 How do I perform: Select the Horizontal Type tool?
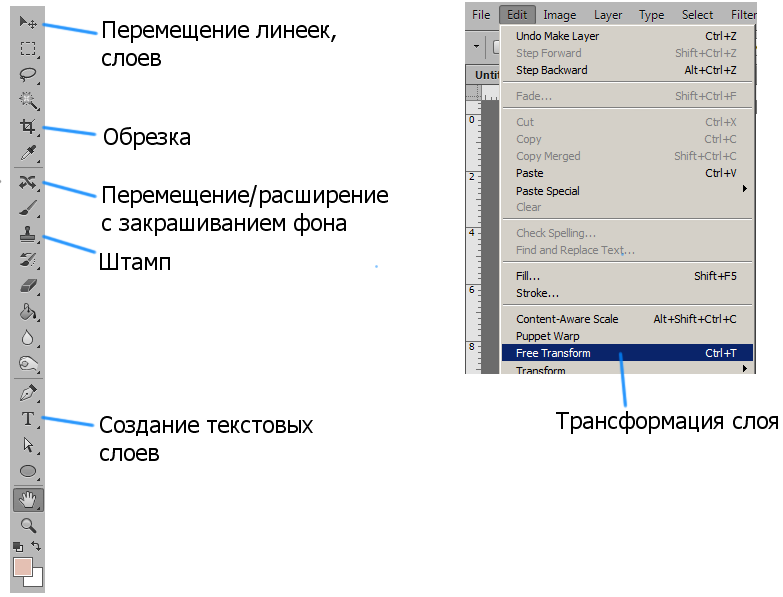[27, 419]
